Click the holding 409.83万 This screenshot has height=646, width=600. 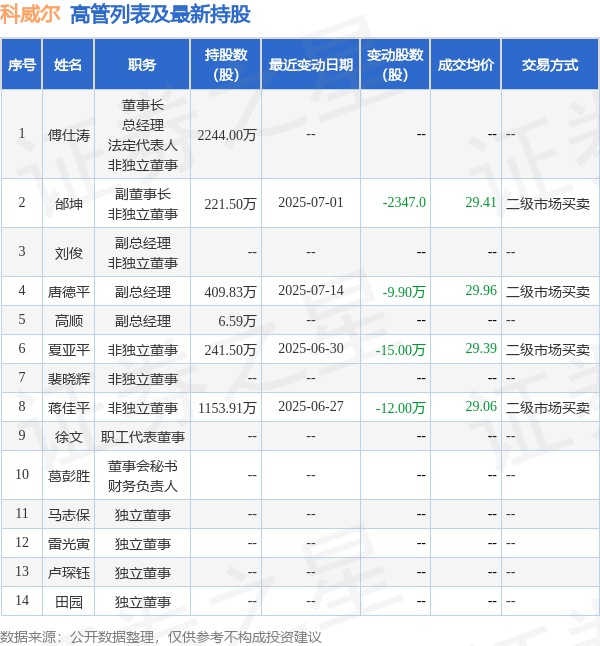click(230, 292)
